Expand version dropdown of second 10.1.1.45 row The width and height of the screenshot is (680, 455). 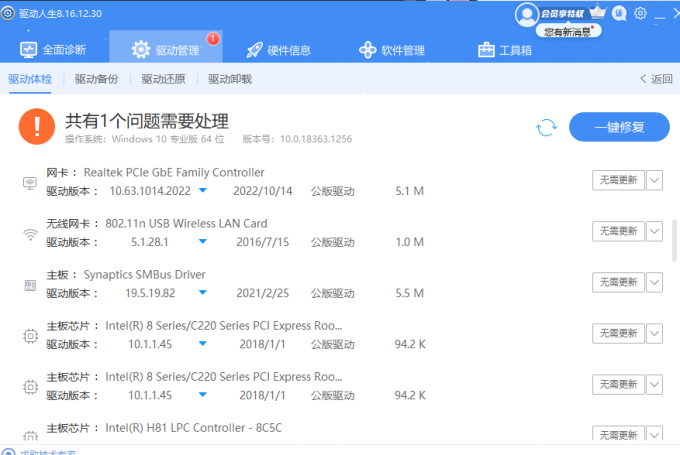point(203,395)
